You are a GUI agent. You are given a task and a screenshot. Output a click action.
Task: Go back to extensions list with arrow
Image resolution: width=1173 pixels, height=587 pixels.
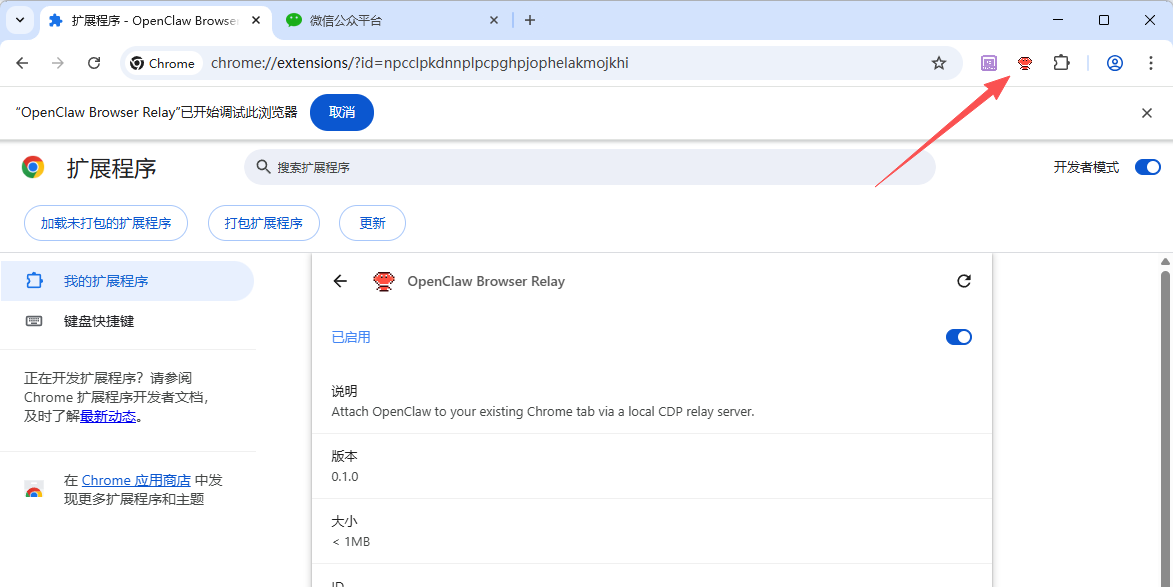340,281
